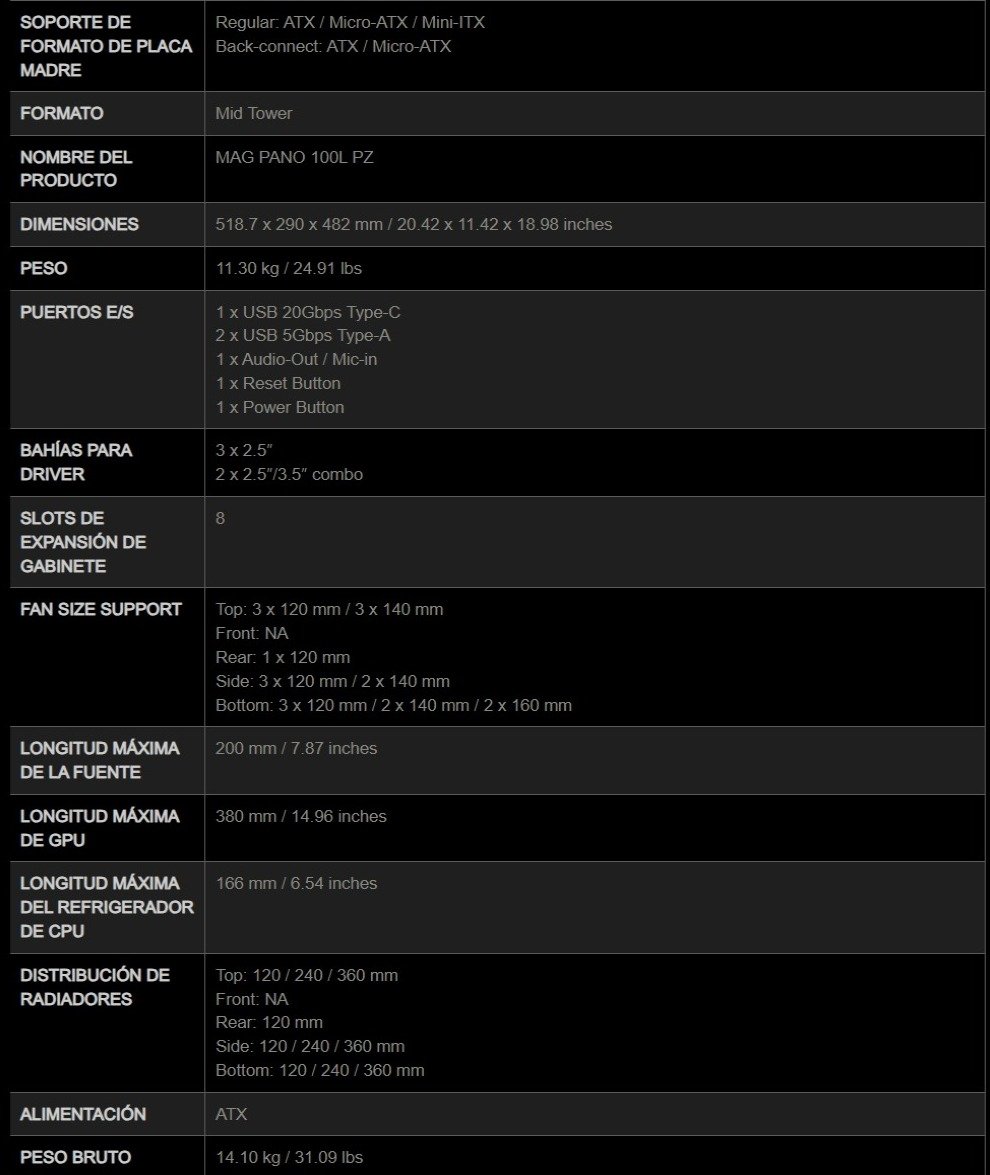Viewport: 990px width, 1175px height.
Task: Click the ATX value in the ALIMENTACIÓN row
Action: [231, 1114]
